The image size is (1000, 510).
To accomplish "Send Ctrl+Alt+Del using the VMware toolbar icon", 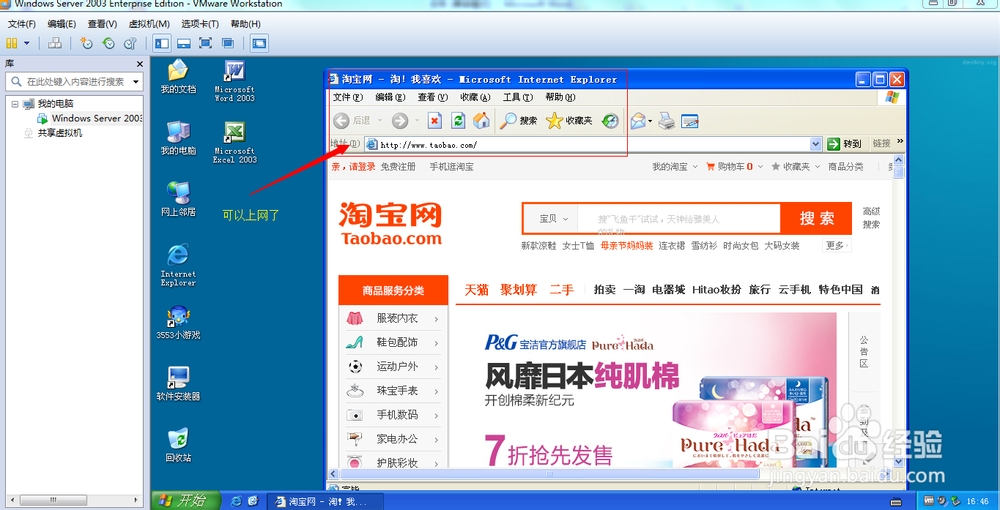I will click(55, 43).
